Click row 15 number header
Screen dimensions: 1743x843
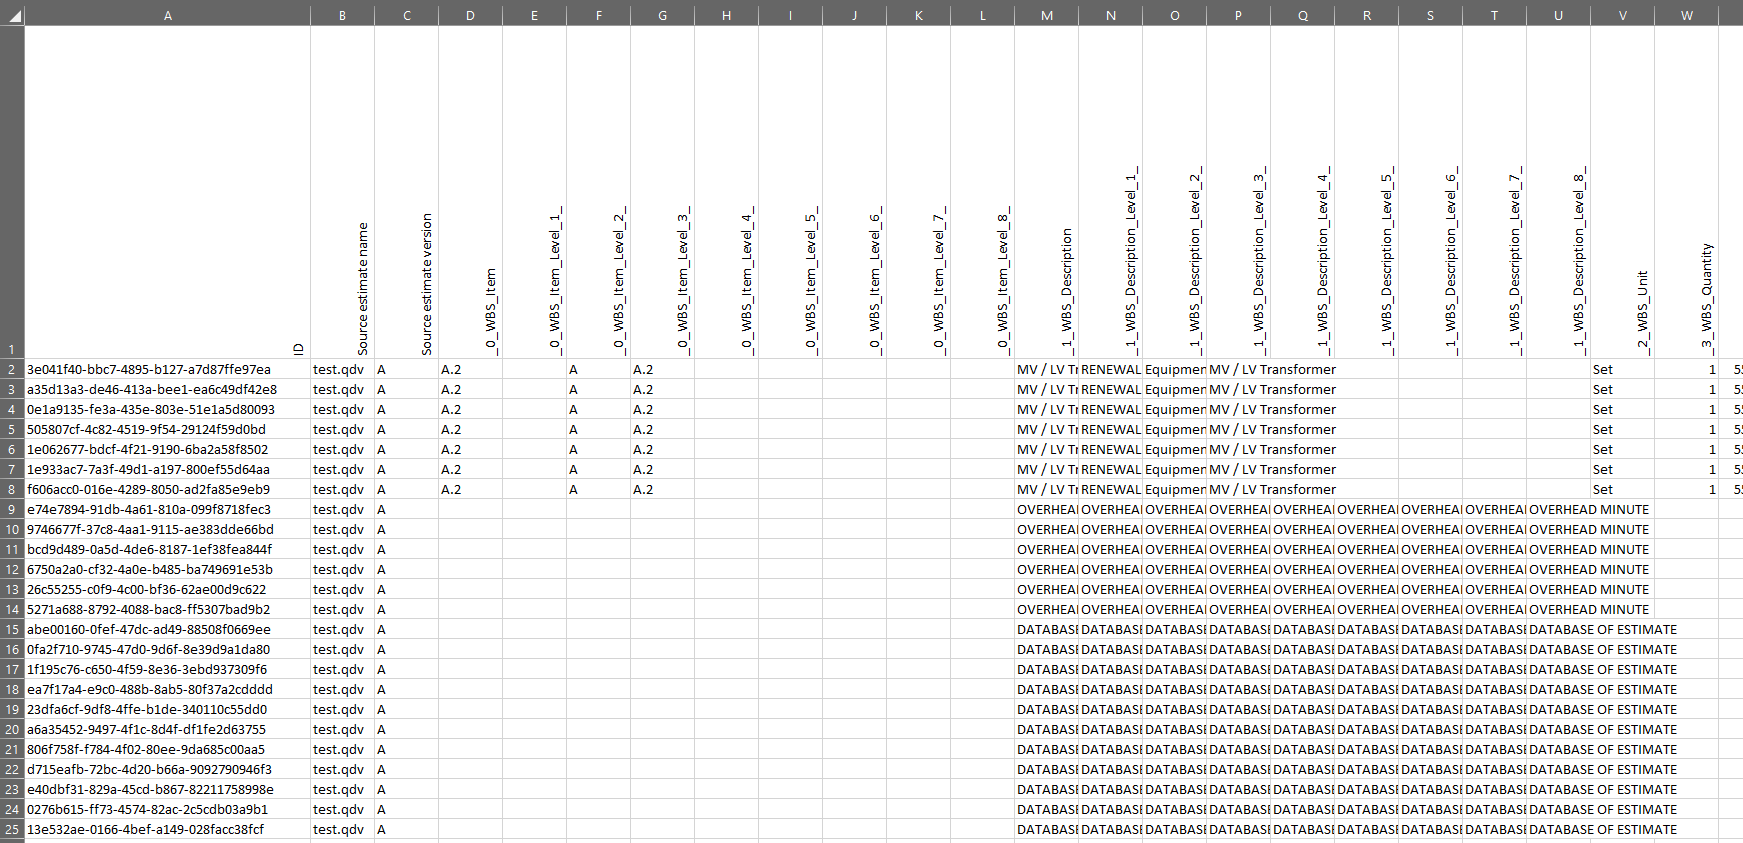pyautogui.click(x=12, y=629)
